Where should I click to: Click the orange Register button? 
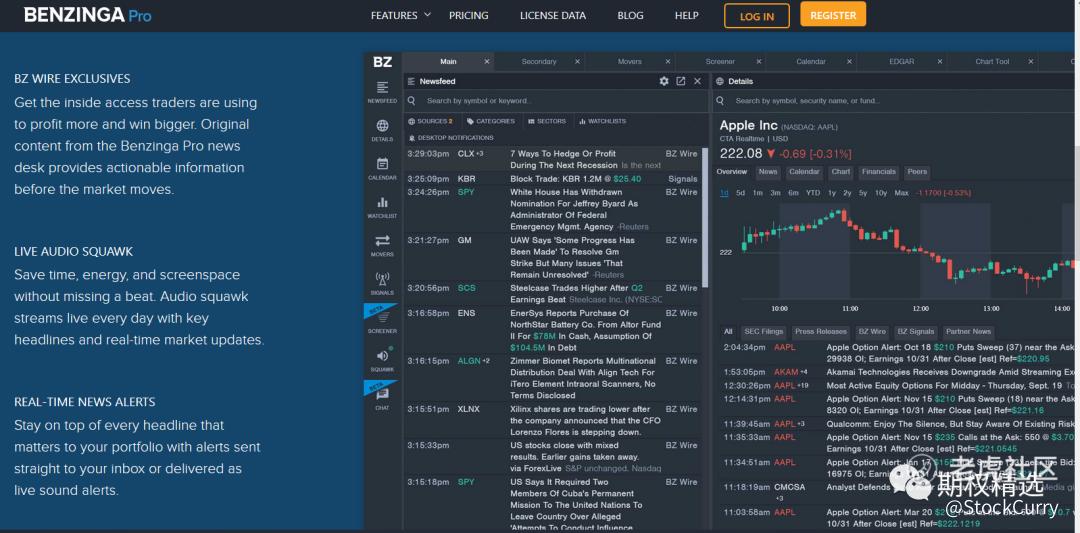[x=833, y=14]
